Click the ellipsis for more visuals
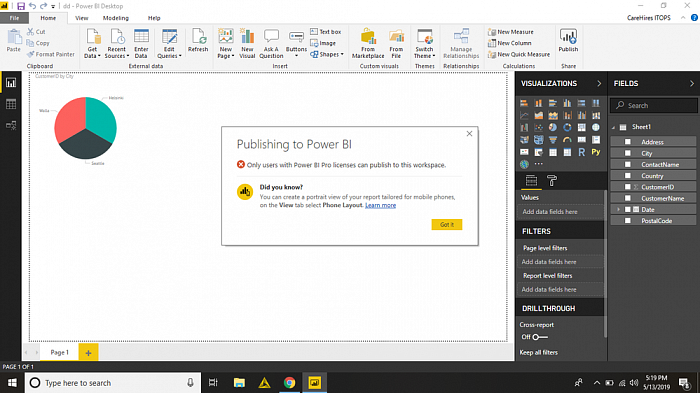700x393 pixels. [x=539, y=164]
